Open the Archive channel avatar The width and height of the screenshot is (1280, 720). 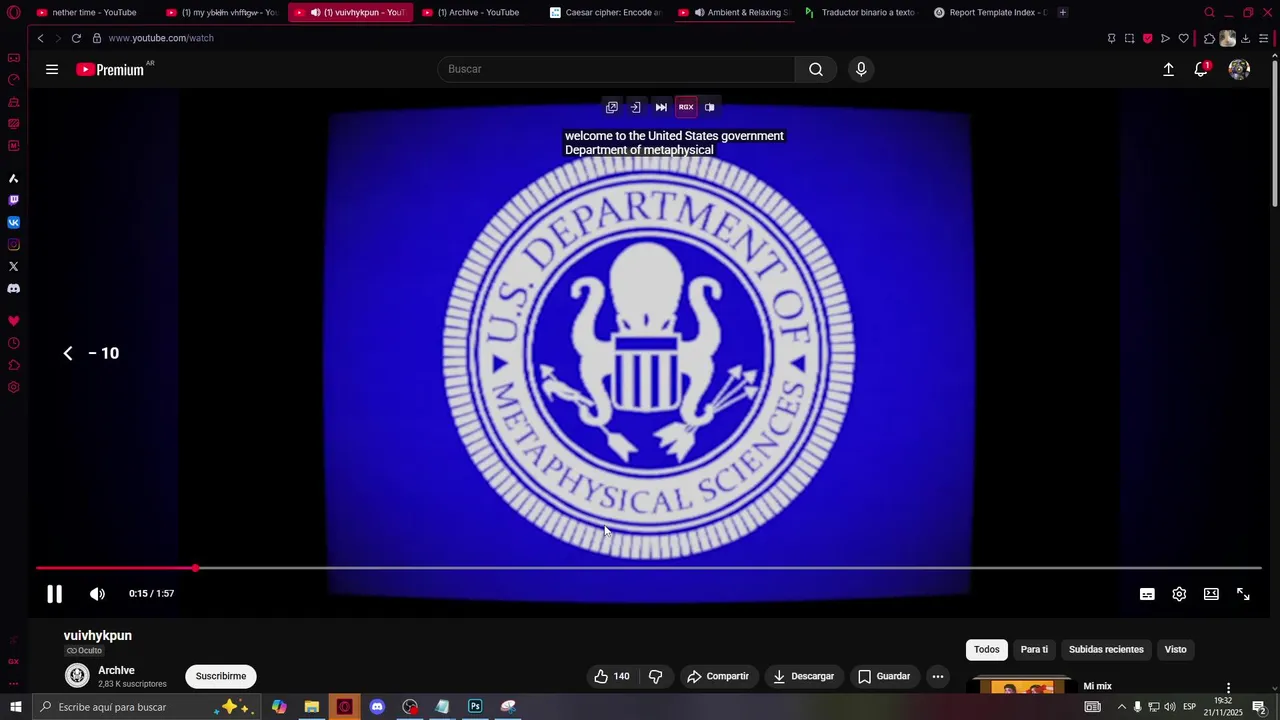[x=77, y=676]
